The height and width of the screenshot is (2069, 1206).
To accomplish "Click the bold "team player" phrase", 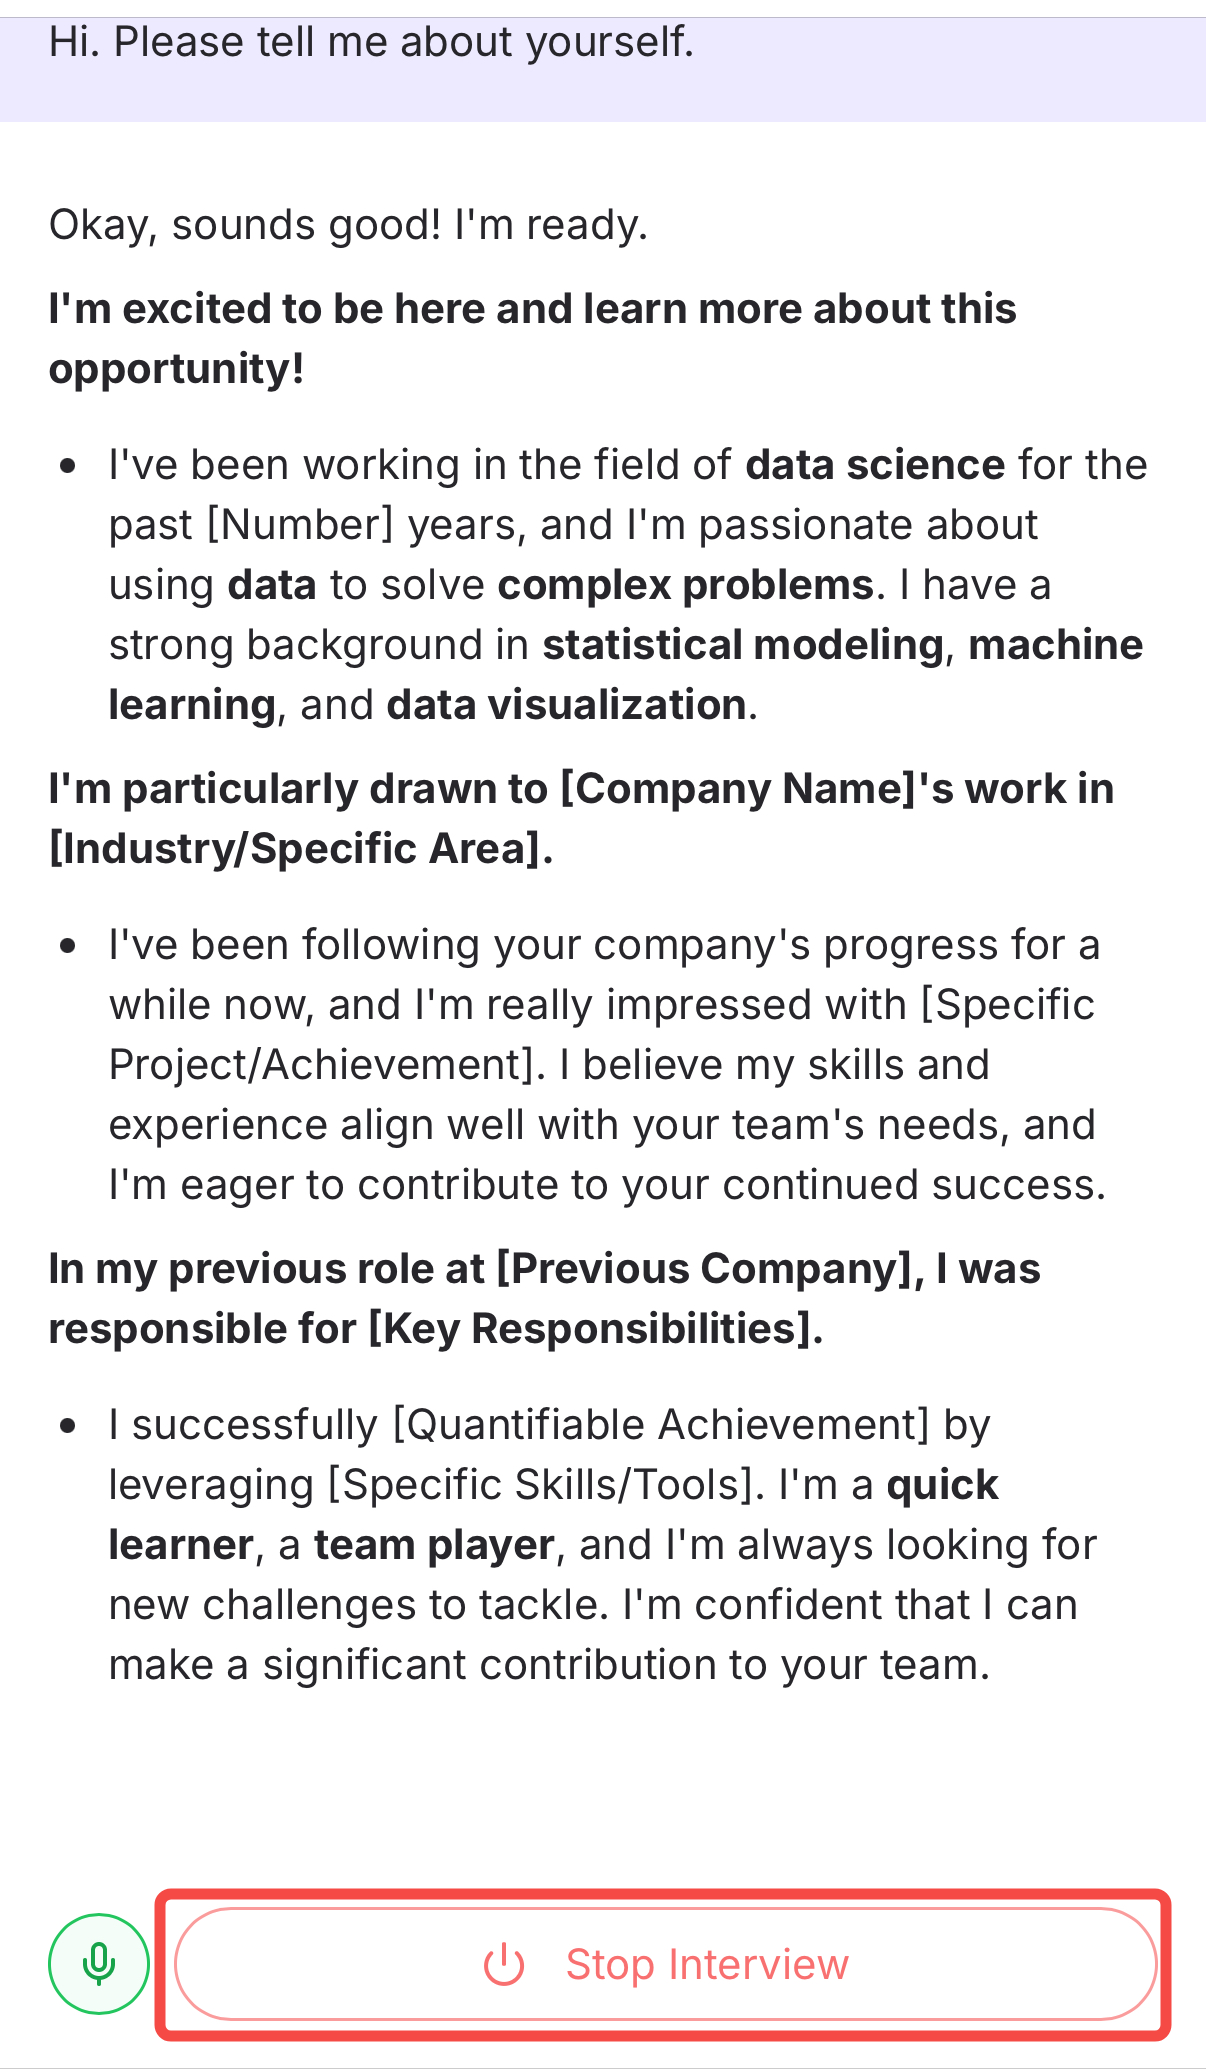I will (x=434, y=1545).
